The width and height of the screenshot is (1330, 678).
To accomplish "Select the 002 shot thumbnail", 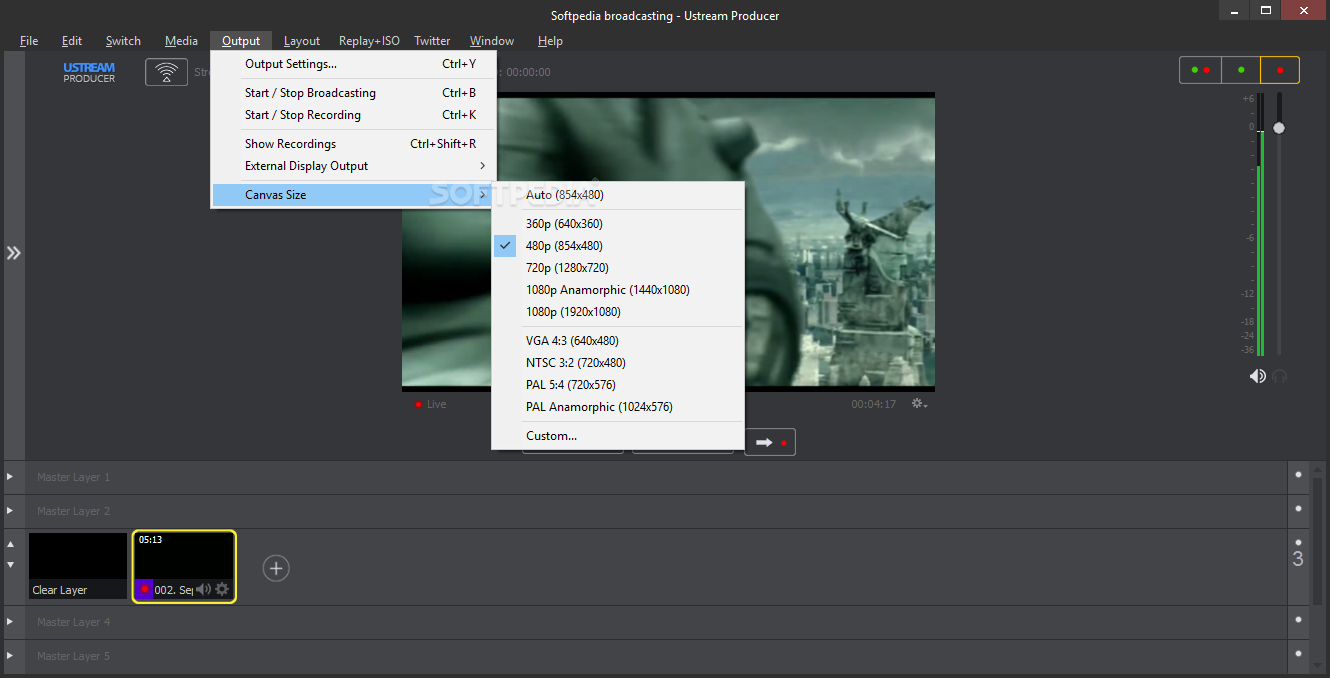I will click(184, 566).
